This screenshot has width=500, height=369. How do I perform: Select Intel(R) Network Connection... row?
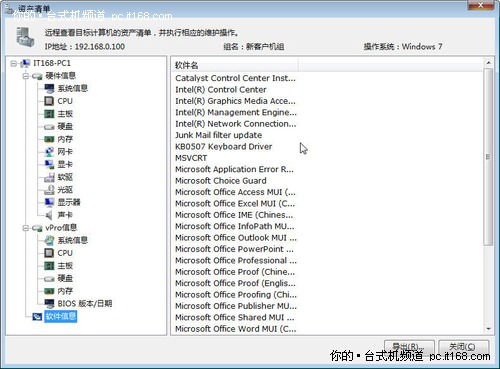click(235, 124)
